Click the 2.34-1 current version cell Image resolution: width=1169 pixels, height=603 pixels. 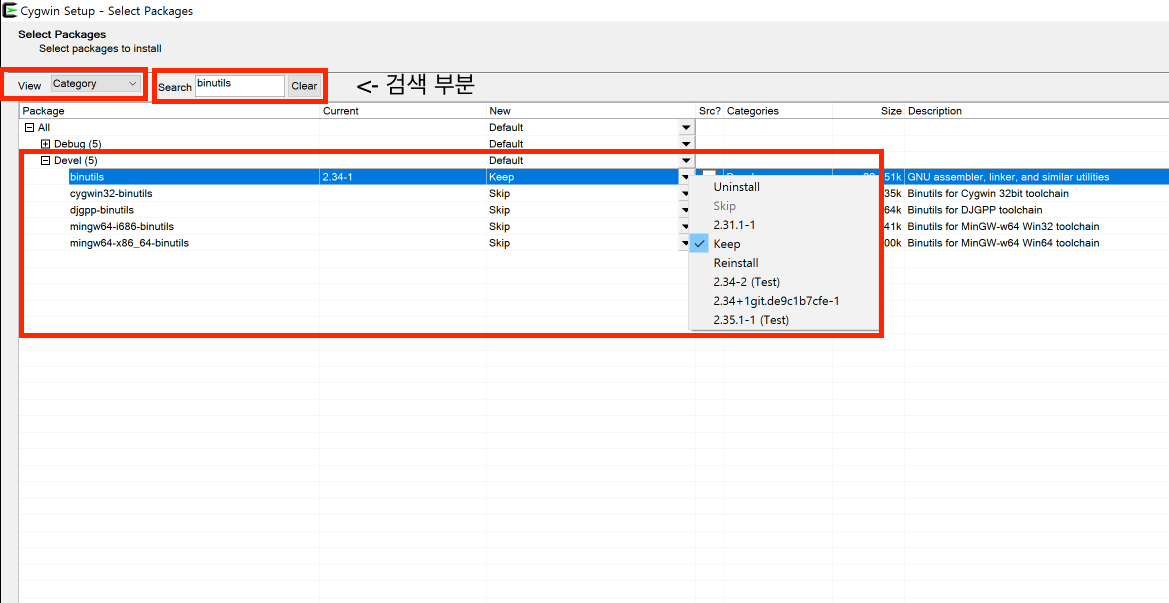click(340, 177)
